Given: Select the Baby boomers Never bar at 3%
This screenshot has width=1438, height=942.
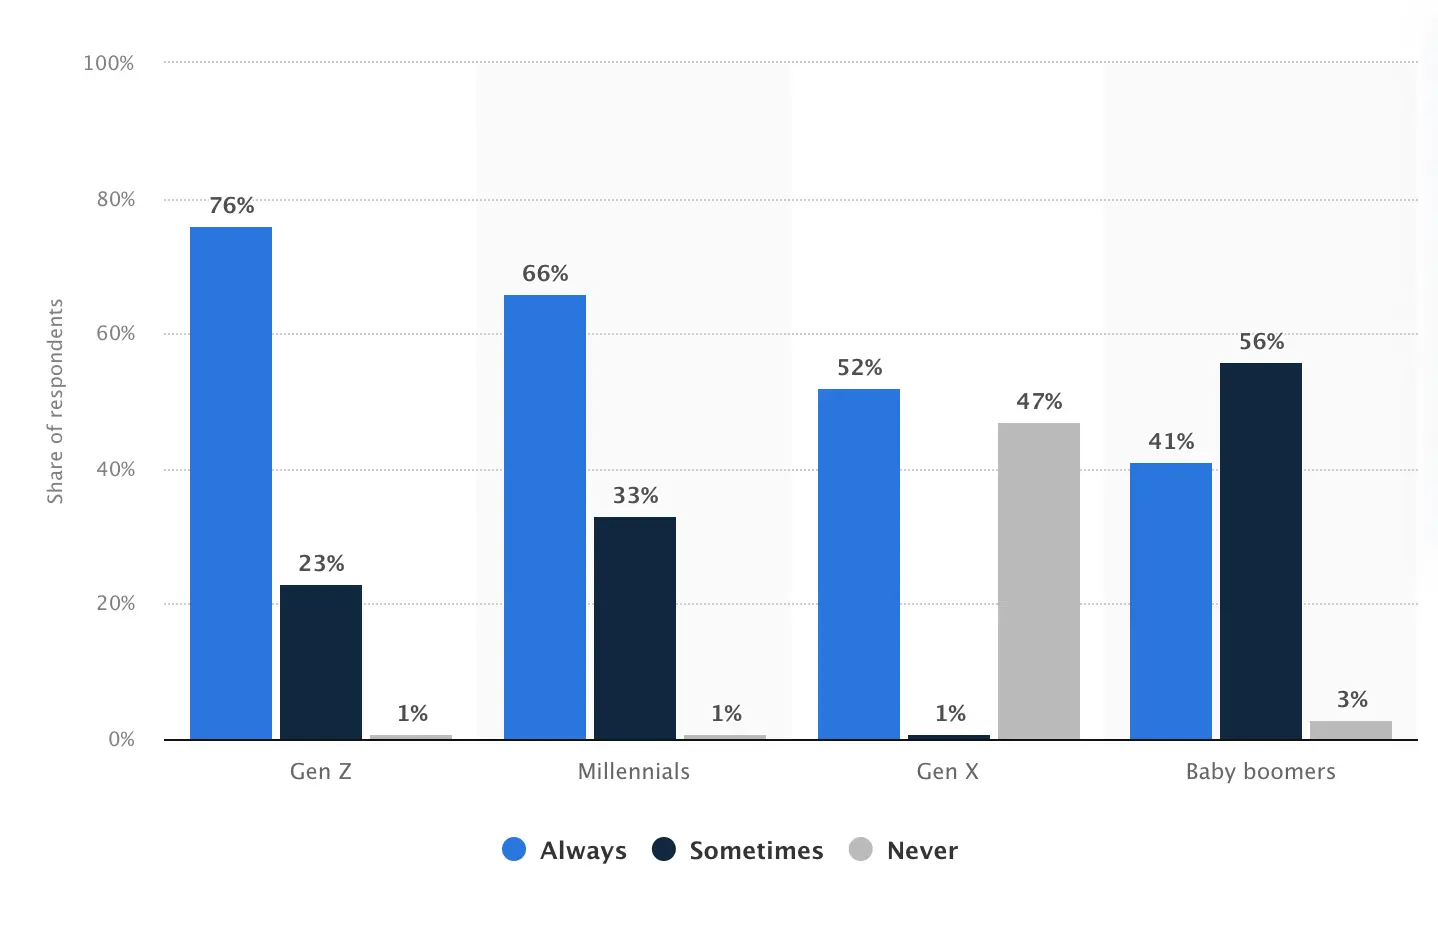Looking at the screenshot, I should pyautogui.click(x=1351, y=730).
